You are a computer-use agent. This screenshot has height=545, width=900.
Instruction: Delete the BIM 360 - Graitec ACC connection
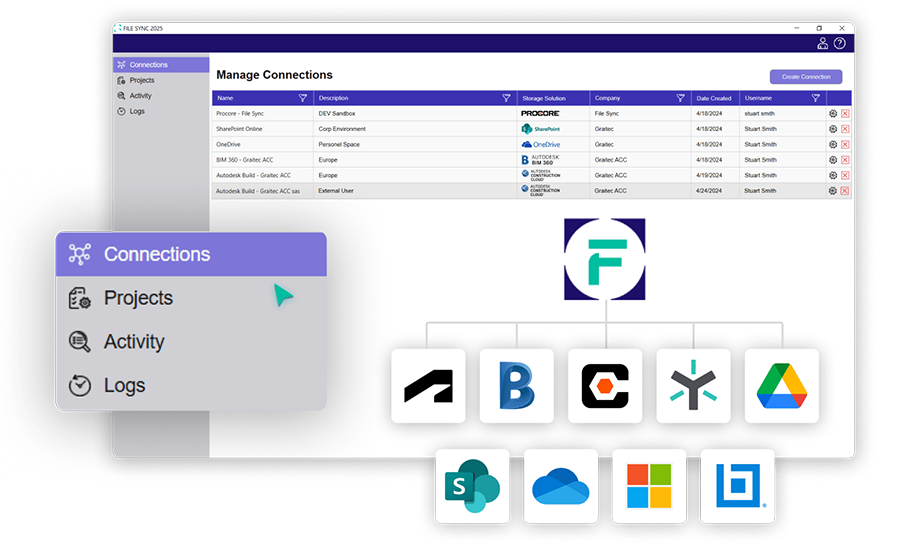[845, 160]
